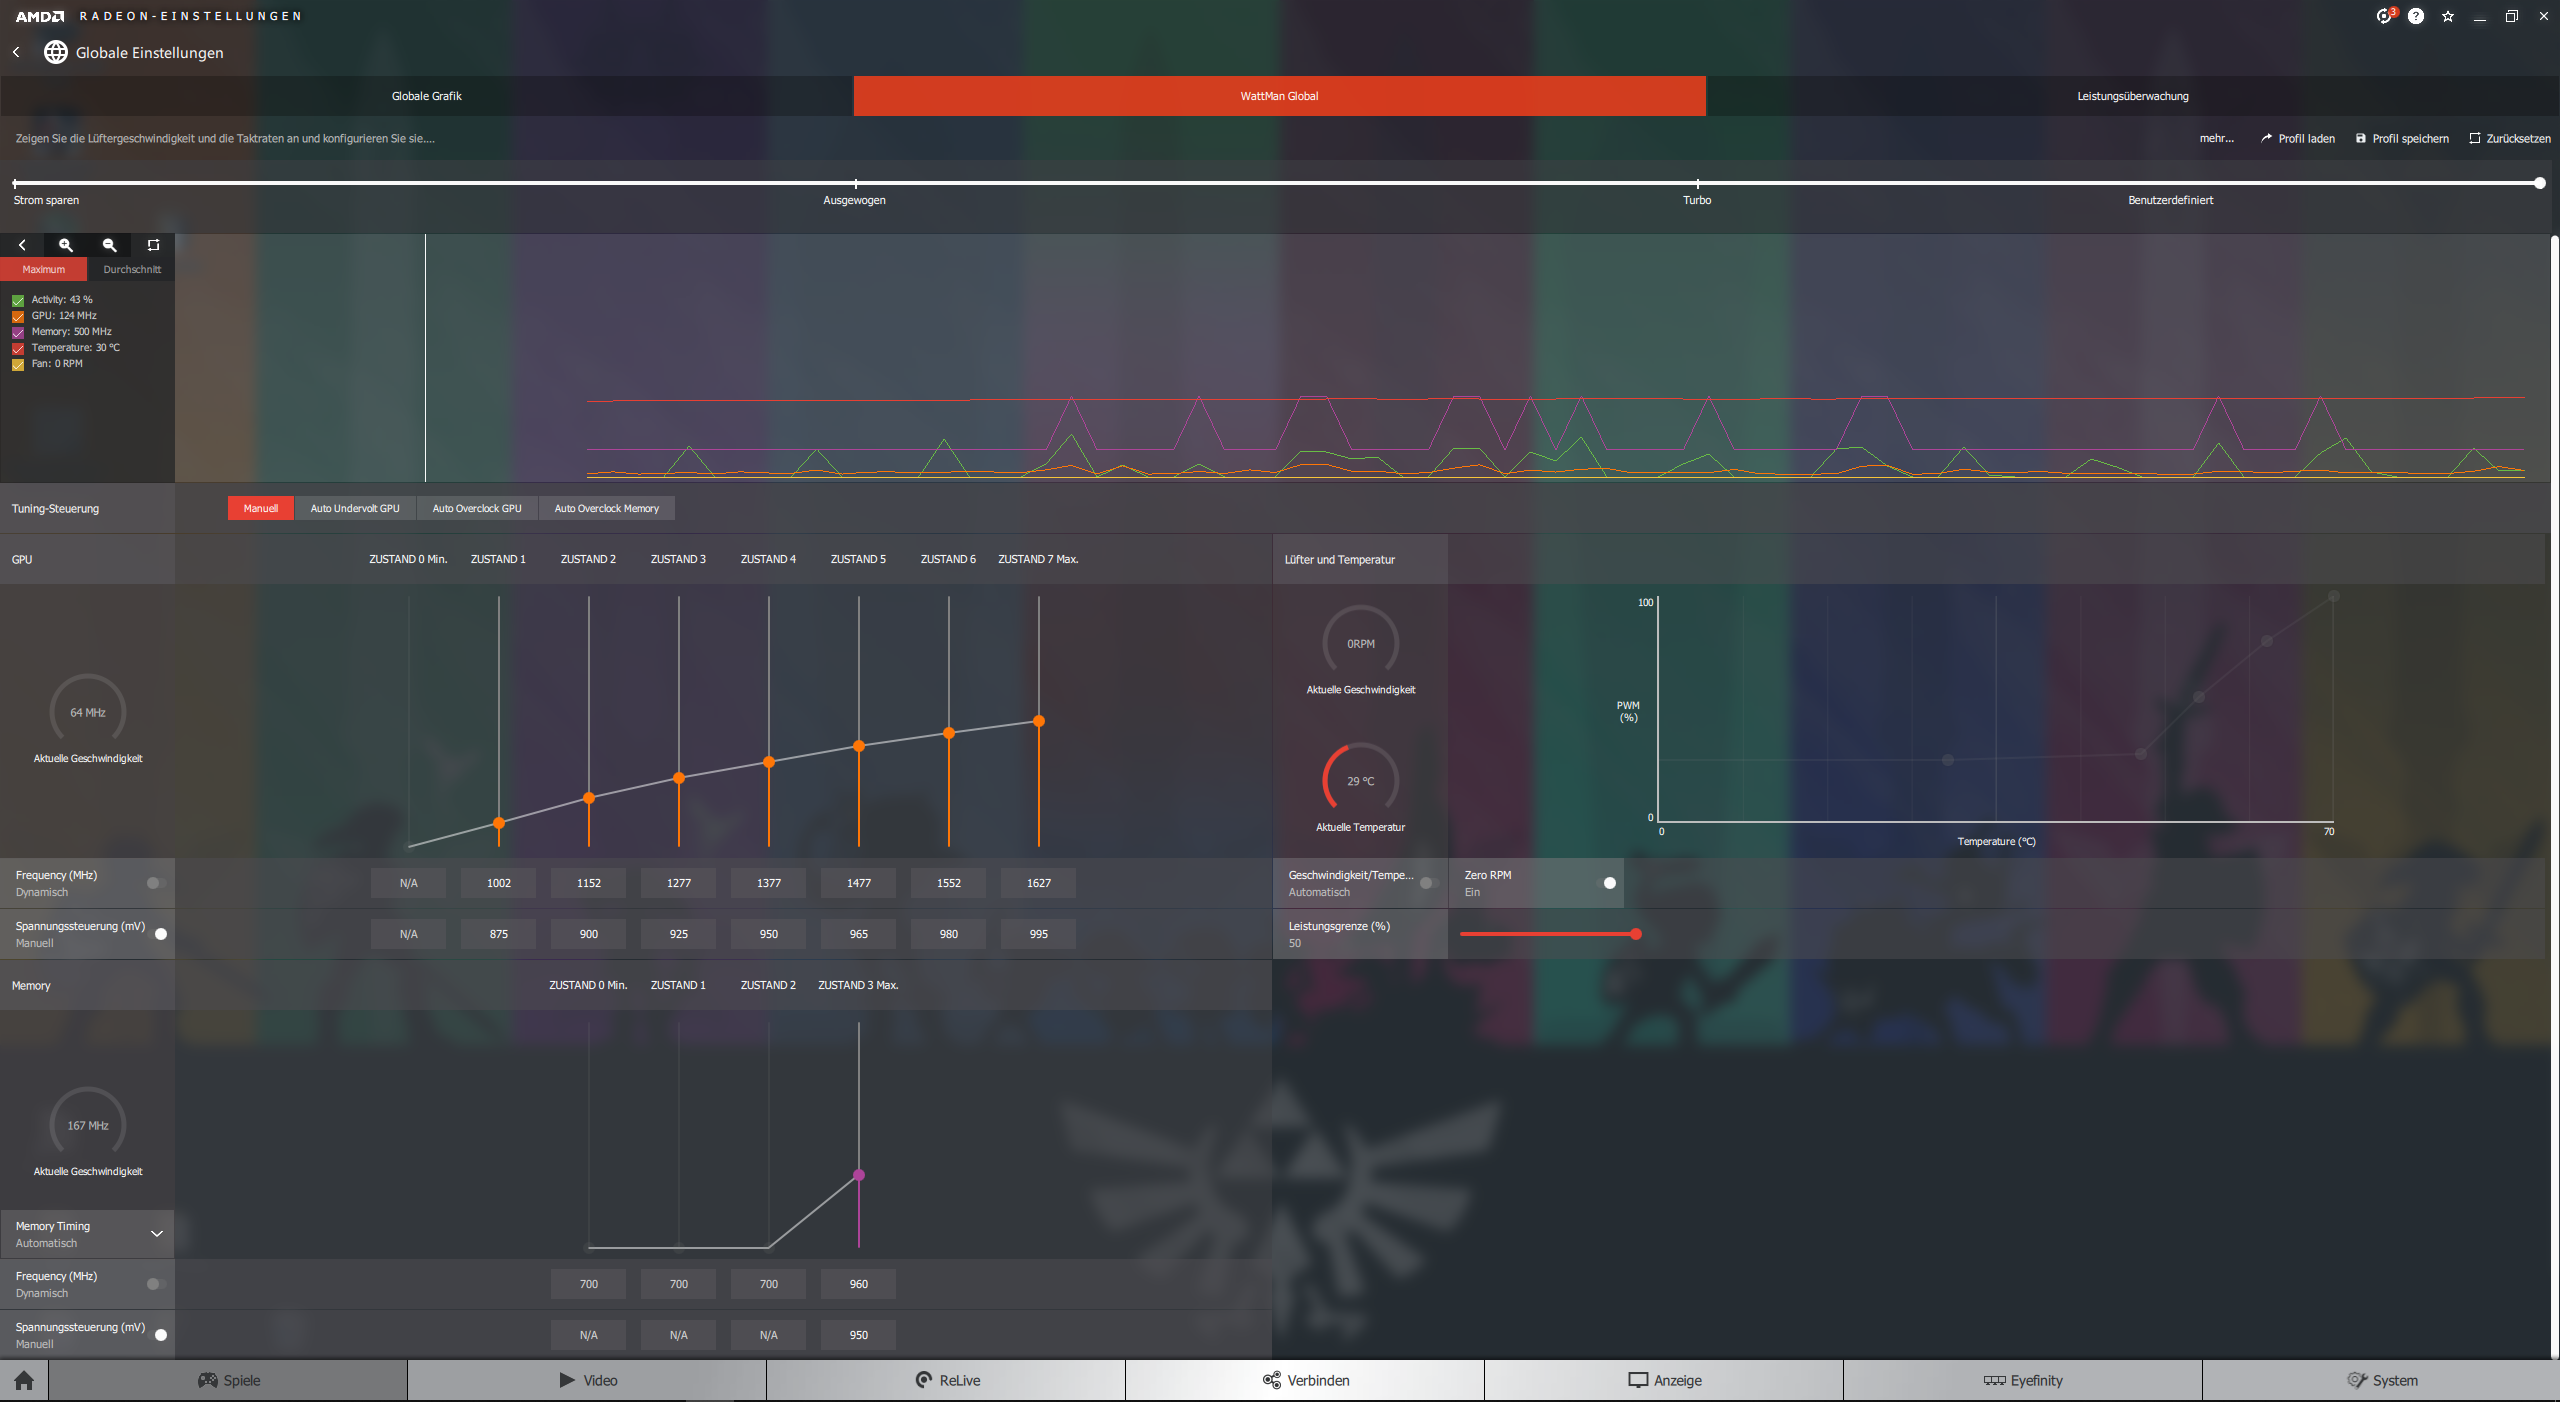Expand the Memory Timing dropdown
The image size is (2560, 1402).
point(156,1234)
